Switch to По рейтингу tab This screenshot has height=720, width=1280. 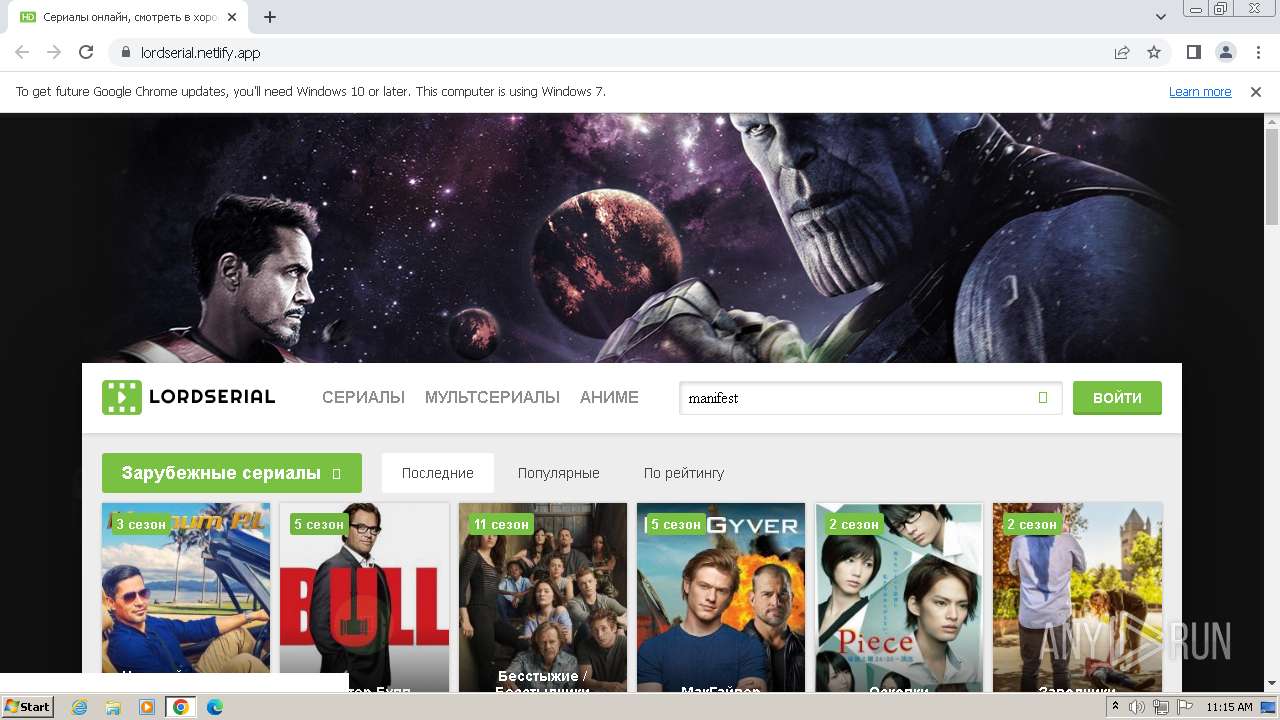click(x=684, y=473)
